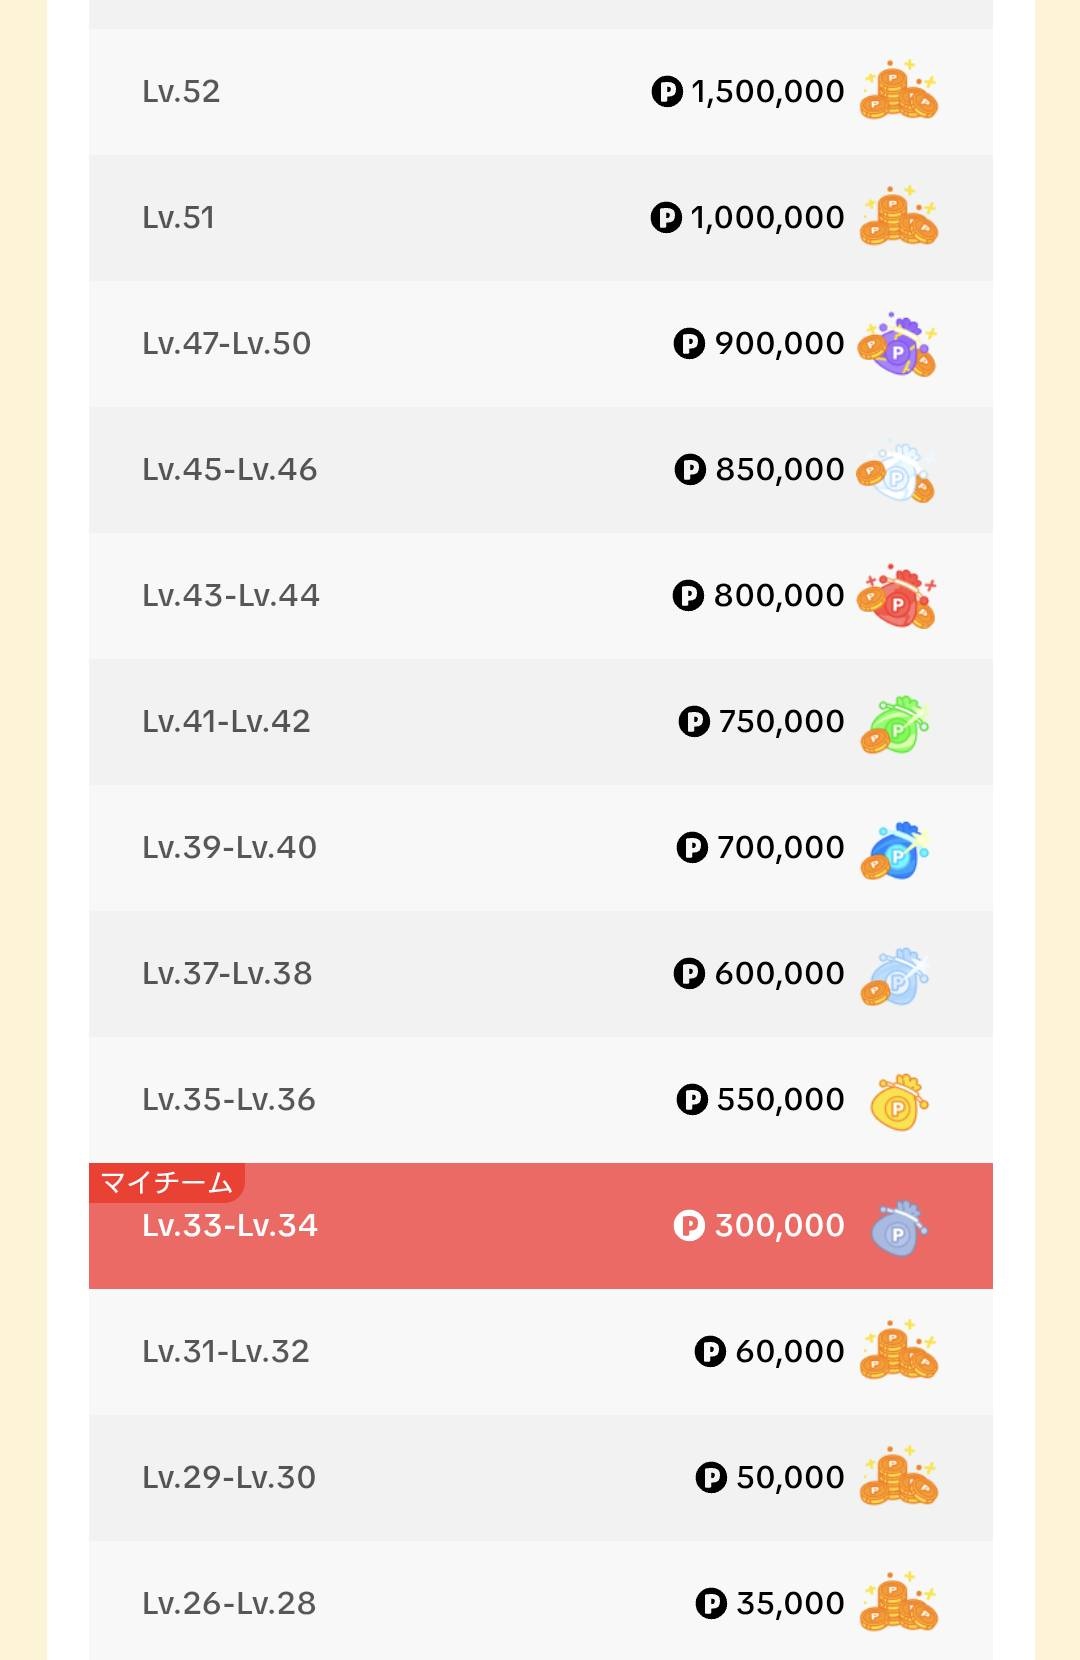Click the 900,000 points amount
Screen dimensions: 1080x1660
pos(779,343)
